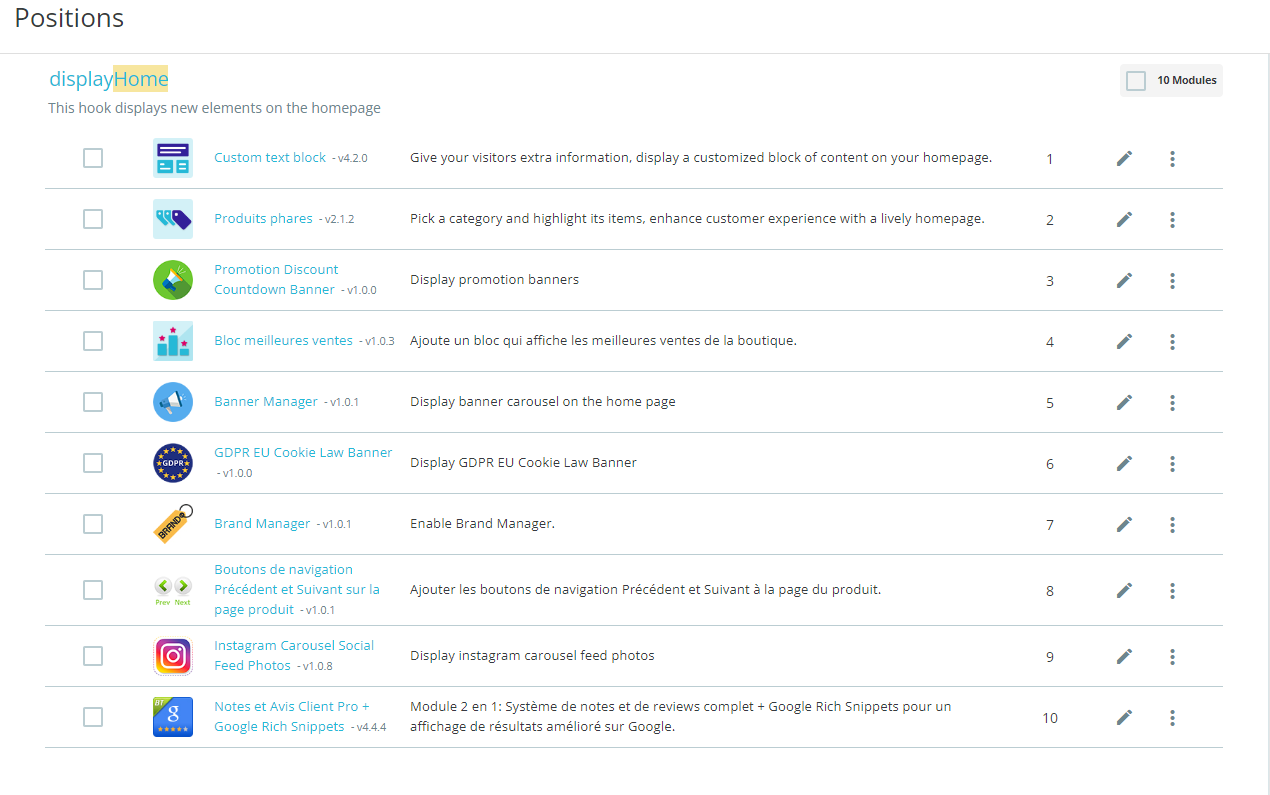Edit the Notes et Avis Client Pro module
The width and height of the screenshot is (1270, 795).
[1124, 717]
